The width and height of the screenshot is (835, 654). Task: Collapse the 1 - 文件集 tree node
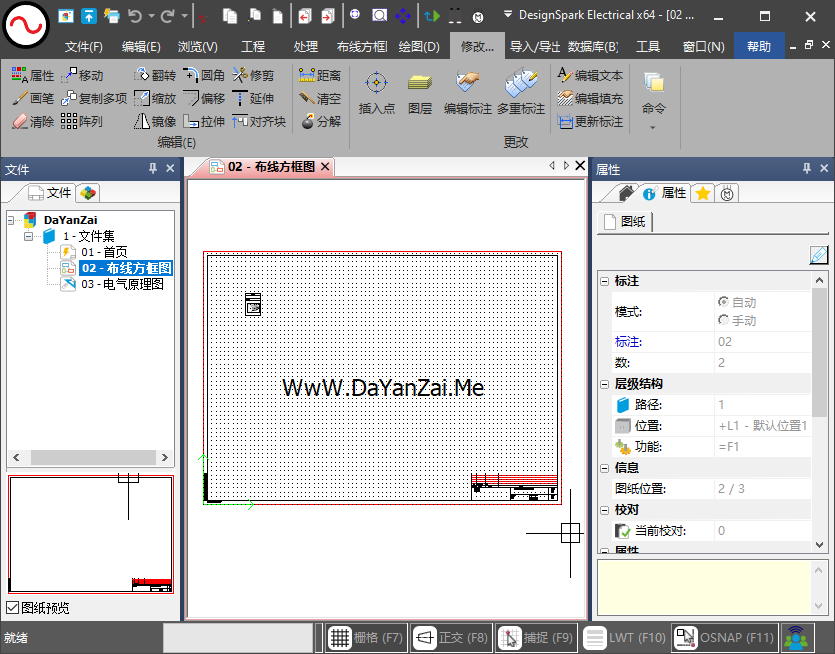pyautogui.click(x=28, y=236)
